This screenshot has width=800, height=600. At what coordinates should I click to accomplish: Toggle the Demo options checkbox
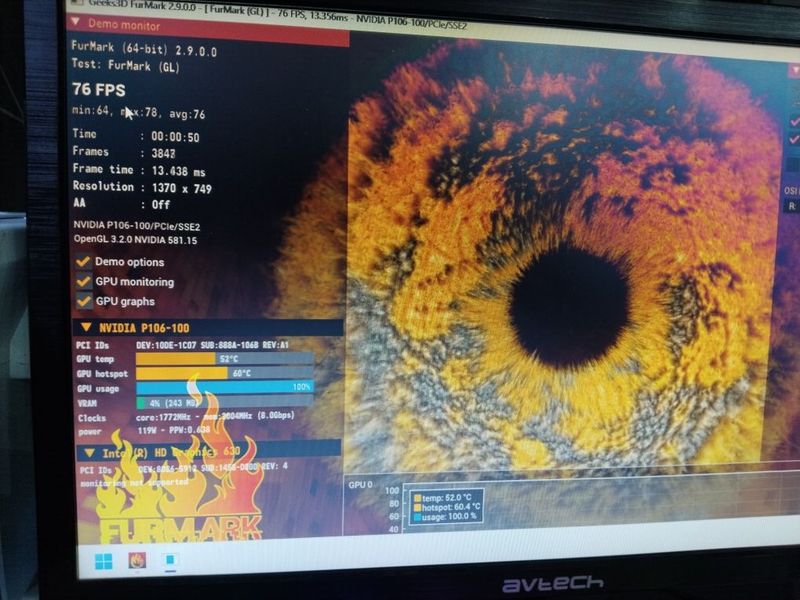coord(83,261)
